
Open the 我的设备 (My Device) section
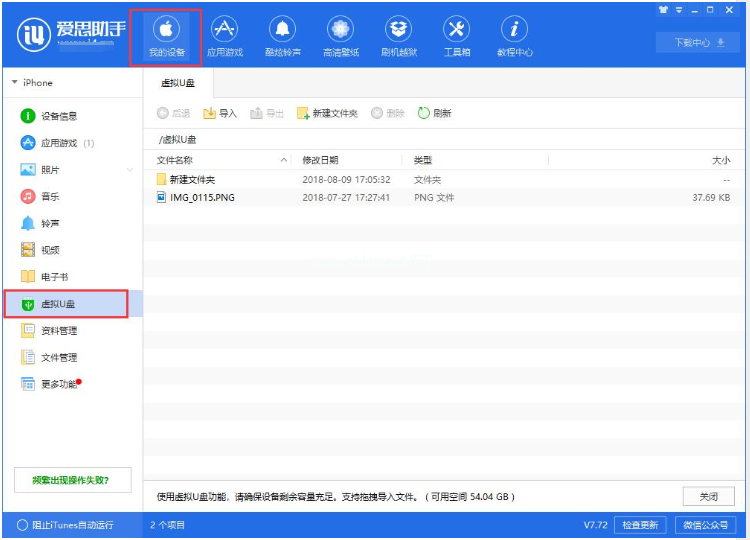coord(166,36)
